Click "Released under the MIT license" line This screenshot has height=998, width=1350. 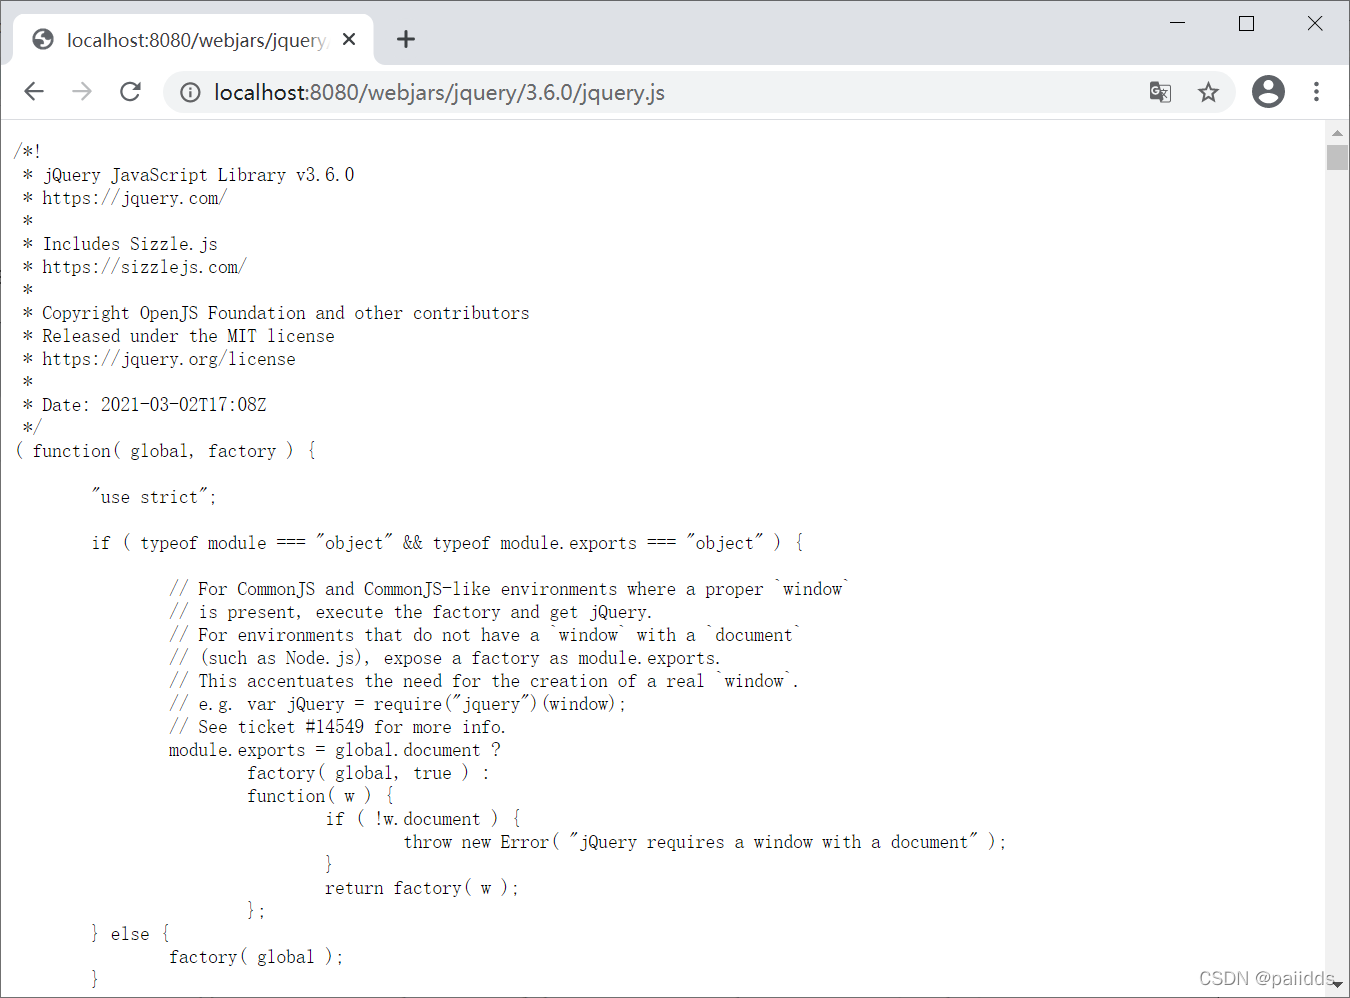point(188,336)
